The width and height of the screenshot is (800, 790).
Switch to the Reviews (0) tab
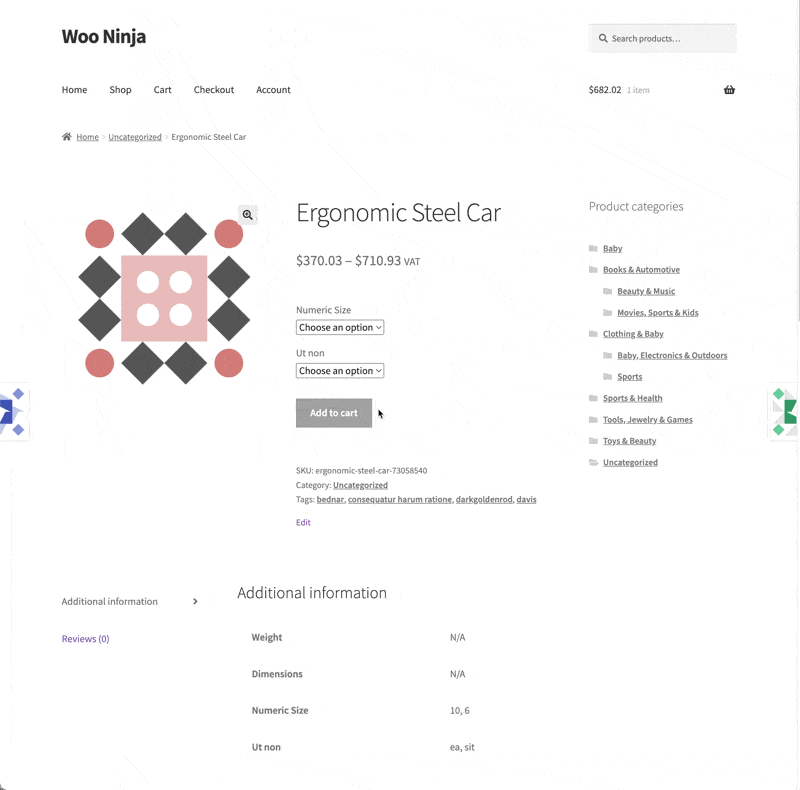pyautogui.click(x=86, y=639)
